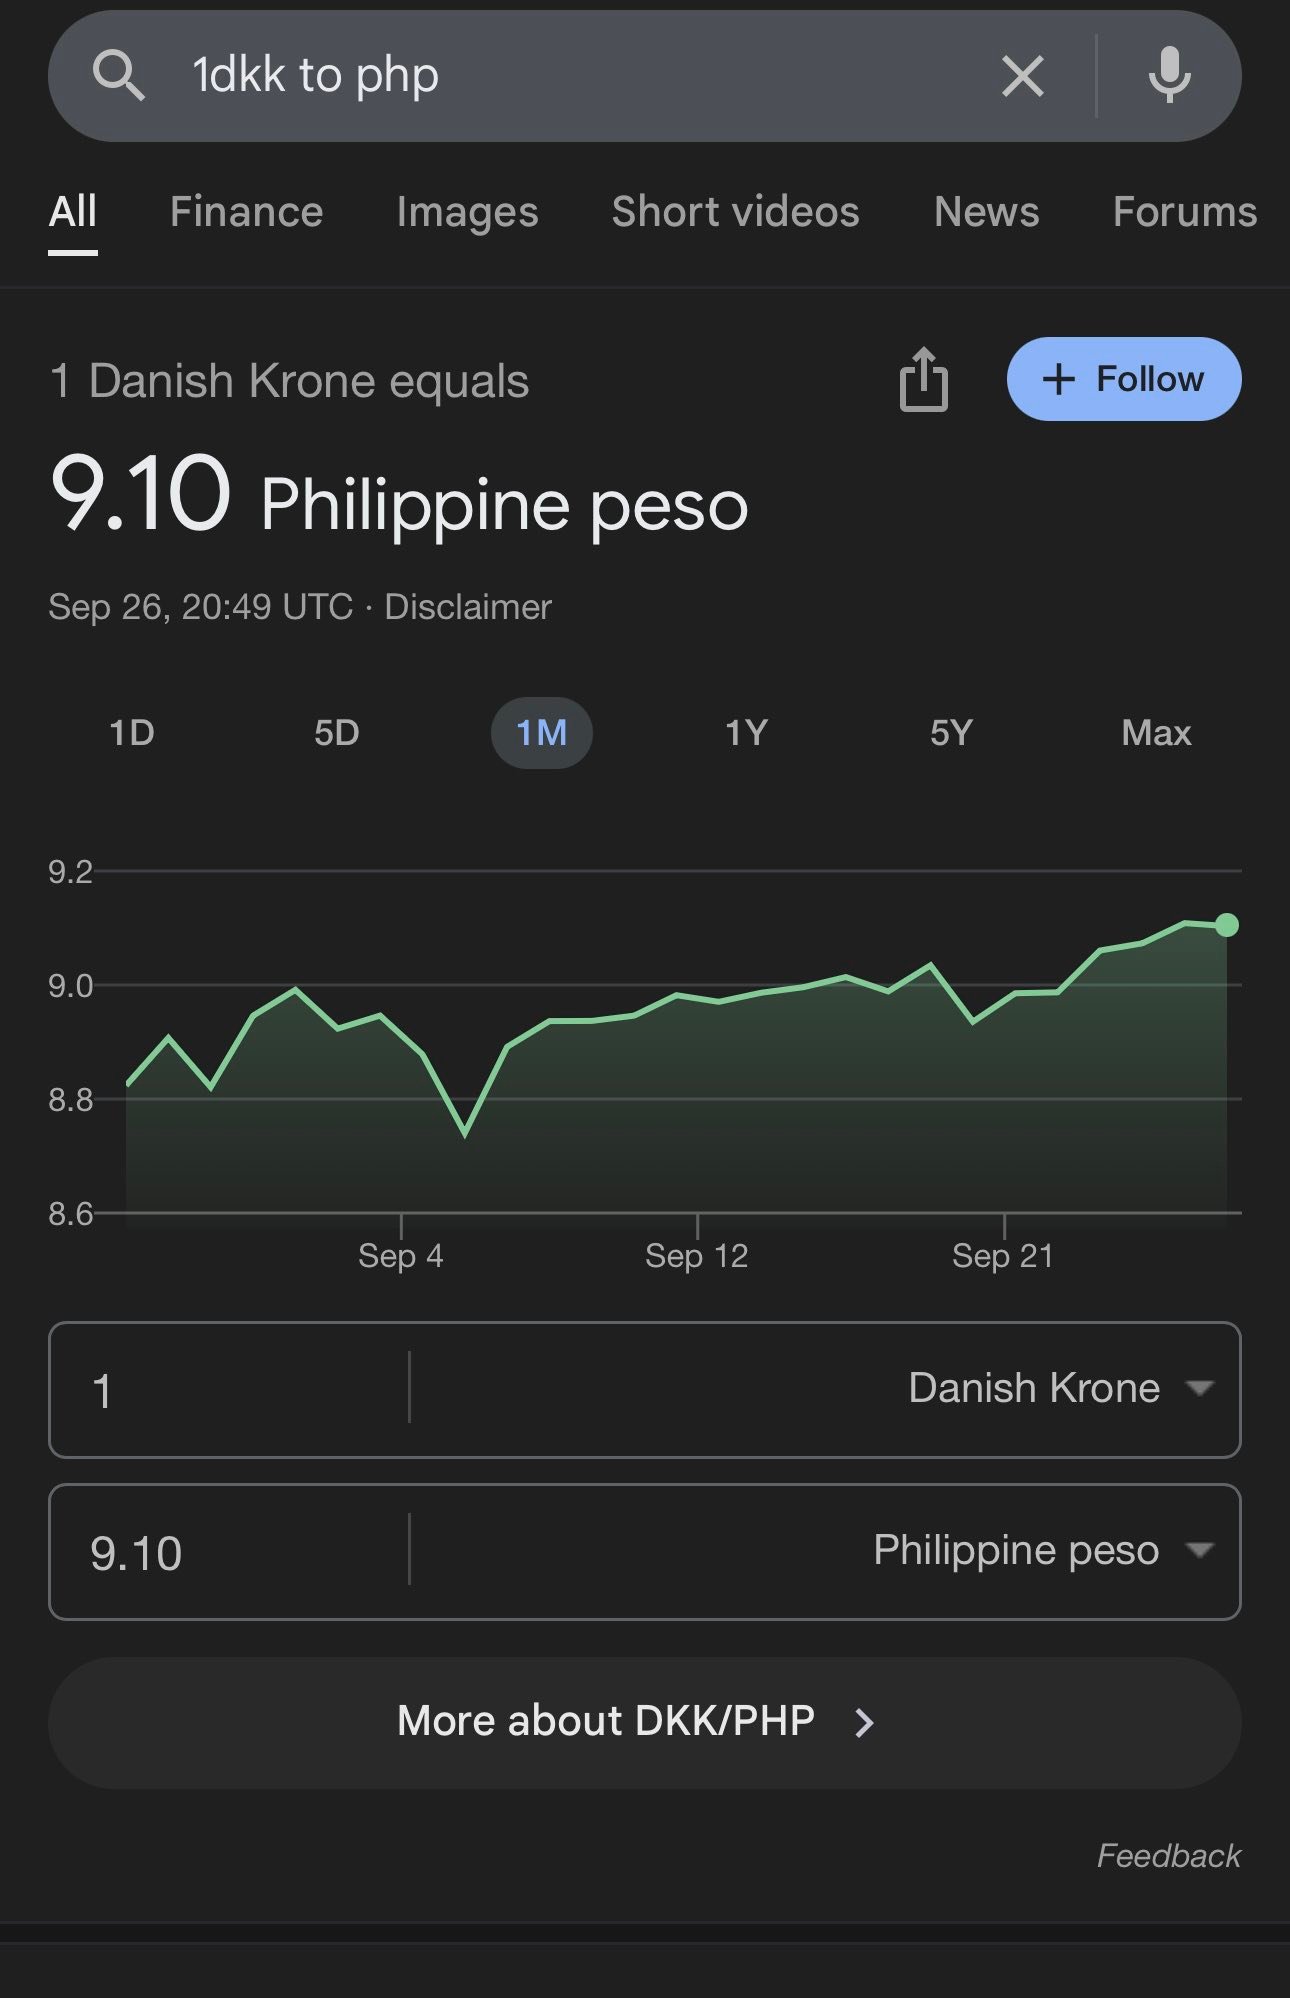Image resolution: width=1290 pixels, height=1998 pixels.
Task: Click the green endpoint dot on chart
Action: pyautogui.click(x=1227, y=925)
